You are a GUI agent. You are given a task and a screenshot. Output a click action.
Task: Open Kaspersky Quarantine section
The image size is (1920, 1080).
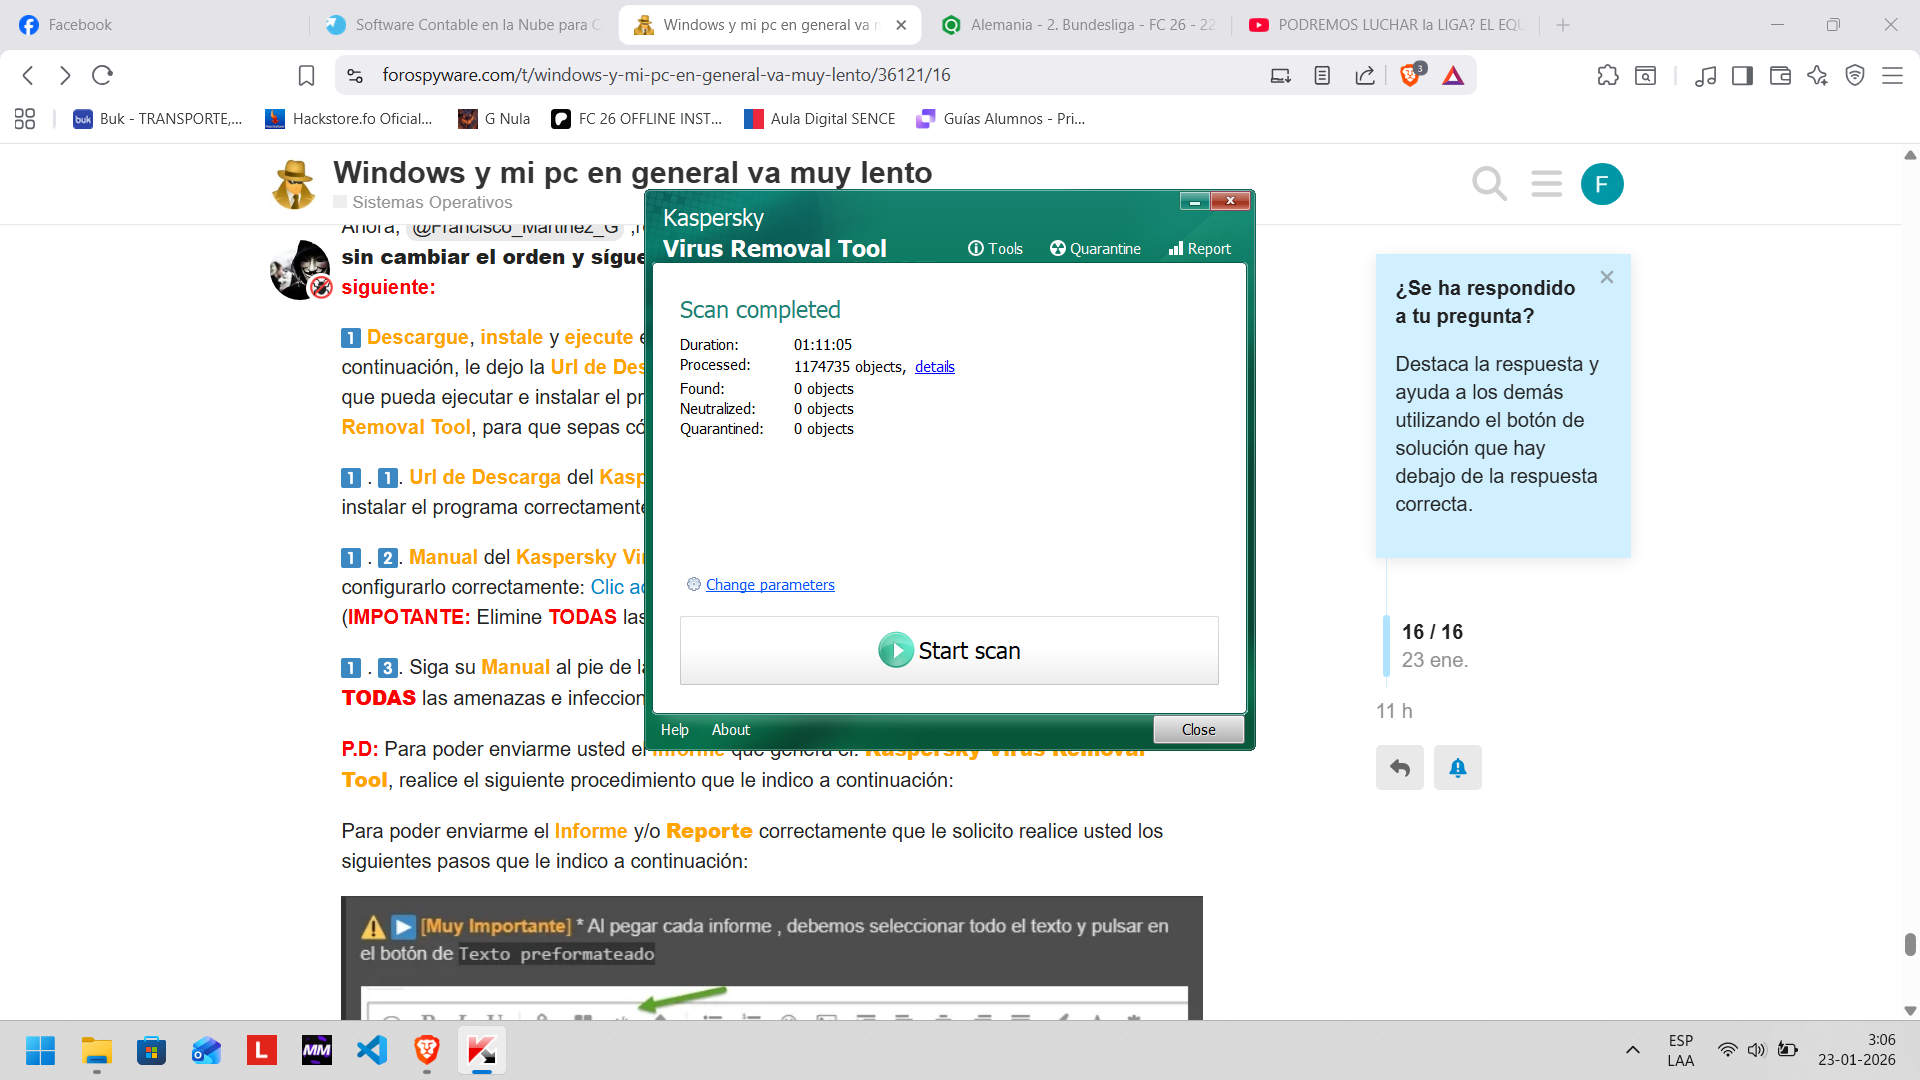(1095, 249)
